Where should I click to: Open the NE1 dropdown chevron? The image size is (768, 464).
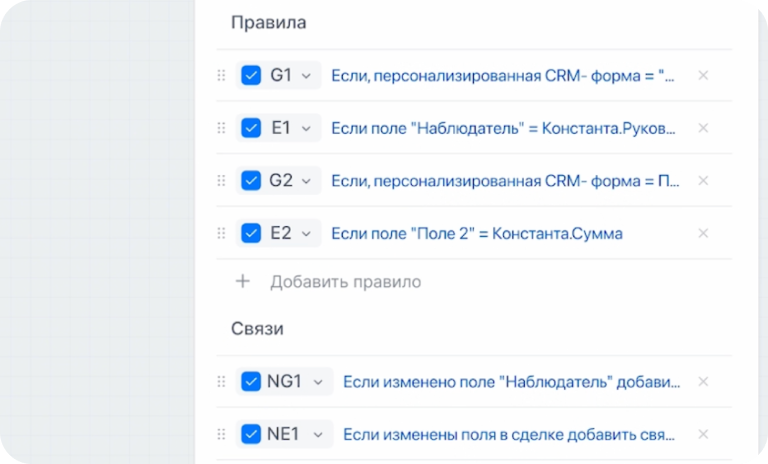click(318, 435)
